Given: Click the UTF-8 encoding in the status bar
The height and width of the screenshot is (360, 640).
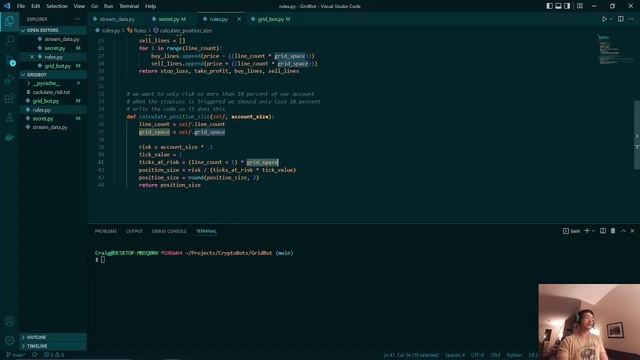Looking at the screenshot, I should tap(477, 355).
